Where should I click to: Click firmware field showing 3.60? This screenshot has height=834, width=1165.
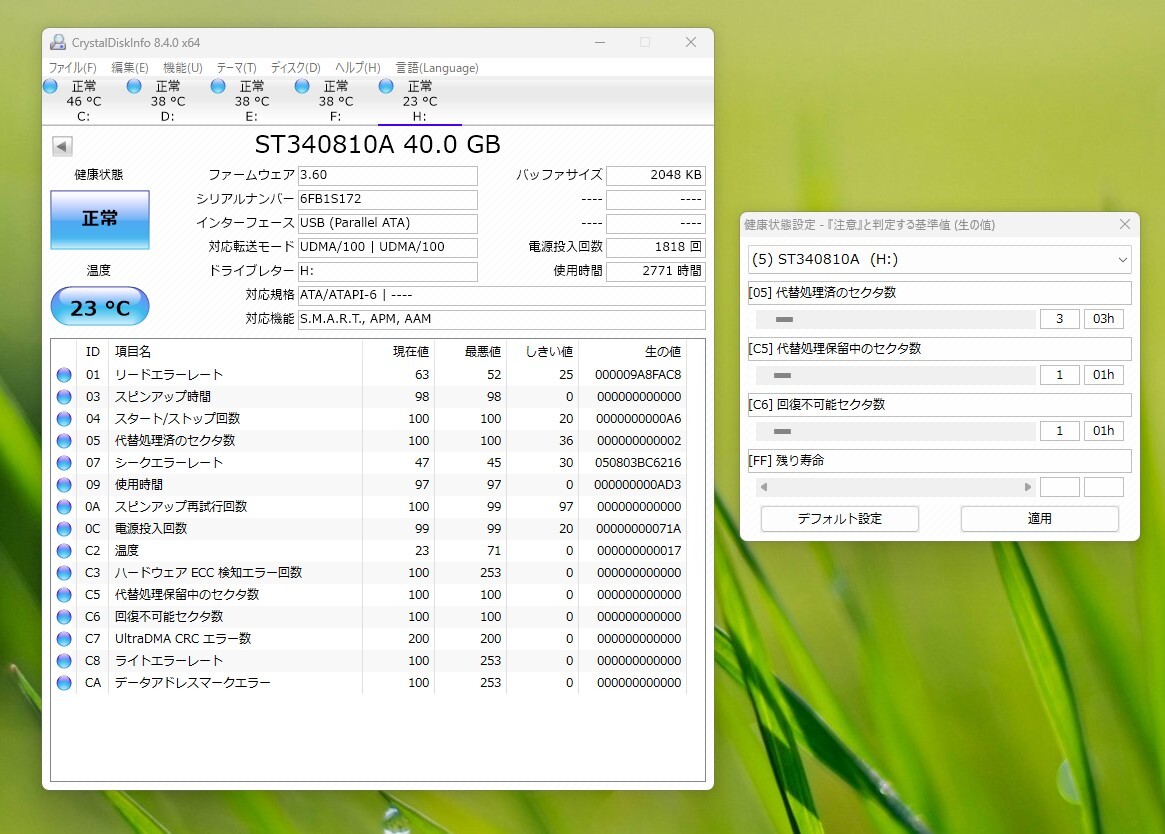[x=388, y=175]
